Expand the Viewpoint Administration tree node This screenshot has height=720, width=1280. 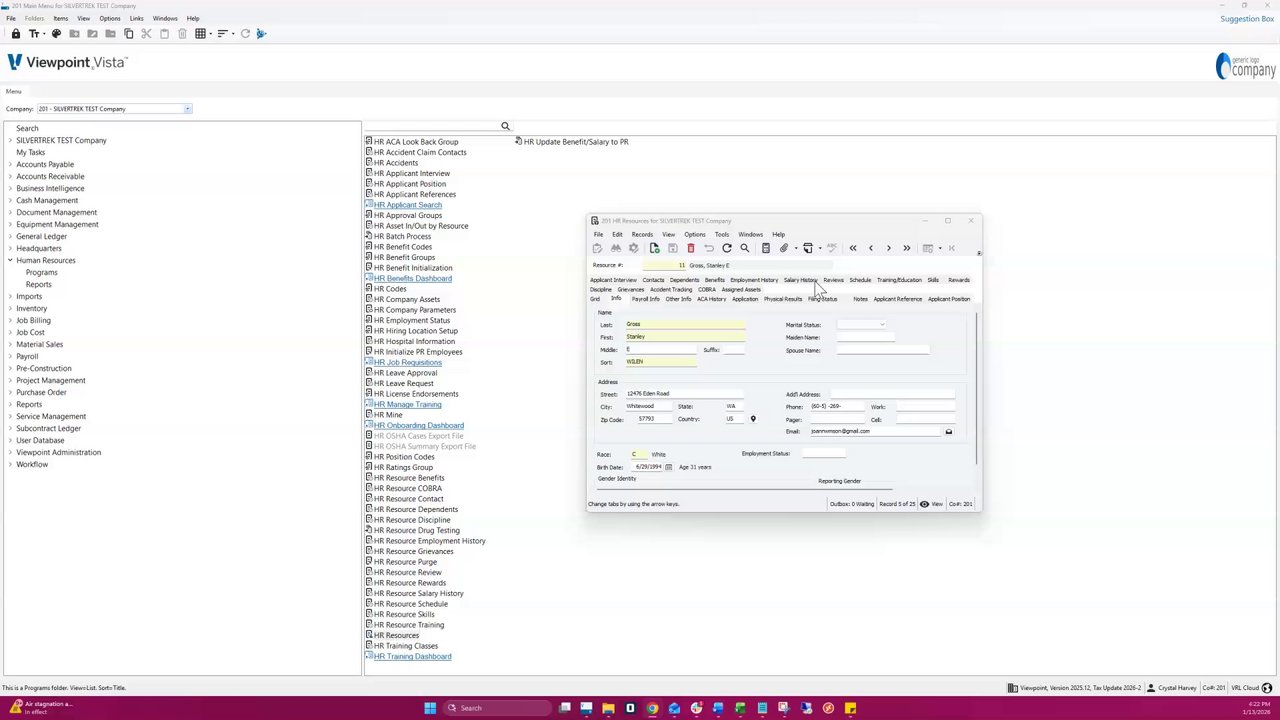point(10,452)
